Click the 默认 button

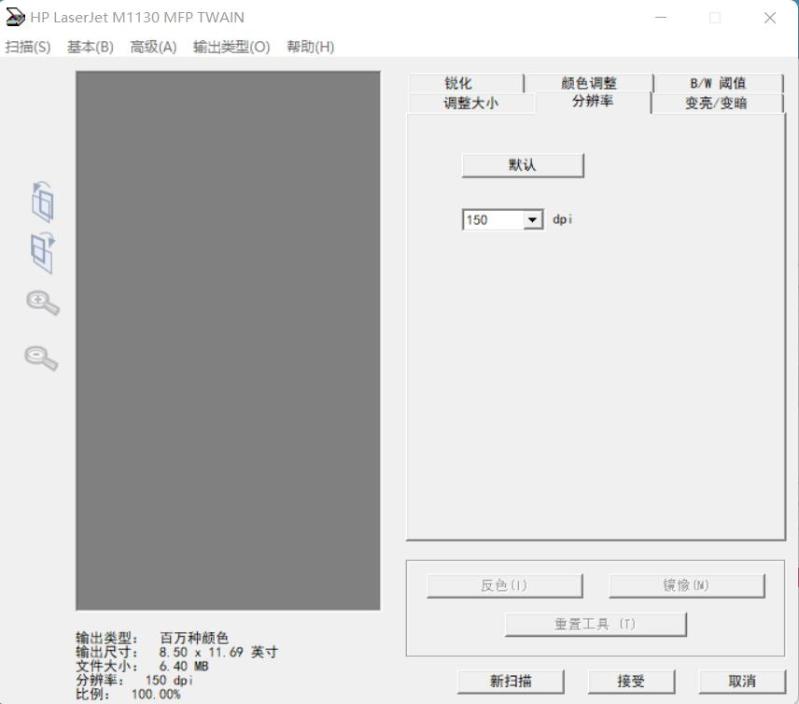click(522, 165)
